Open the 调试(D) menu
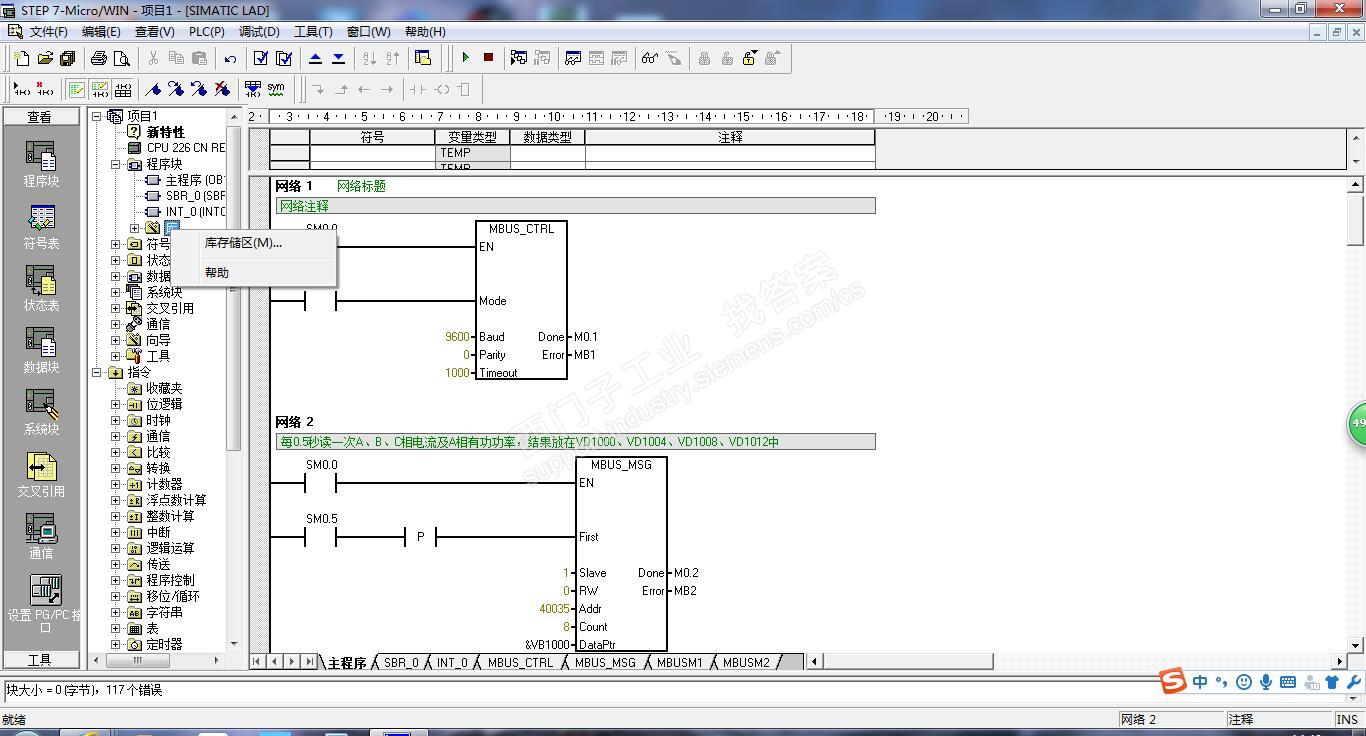The width and height of the screenshot is (1366, 736). (259, 32)
